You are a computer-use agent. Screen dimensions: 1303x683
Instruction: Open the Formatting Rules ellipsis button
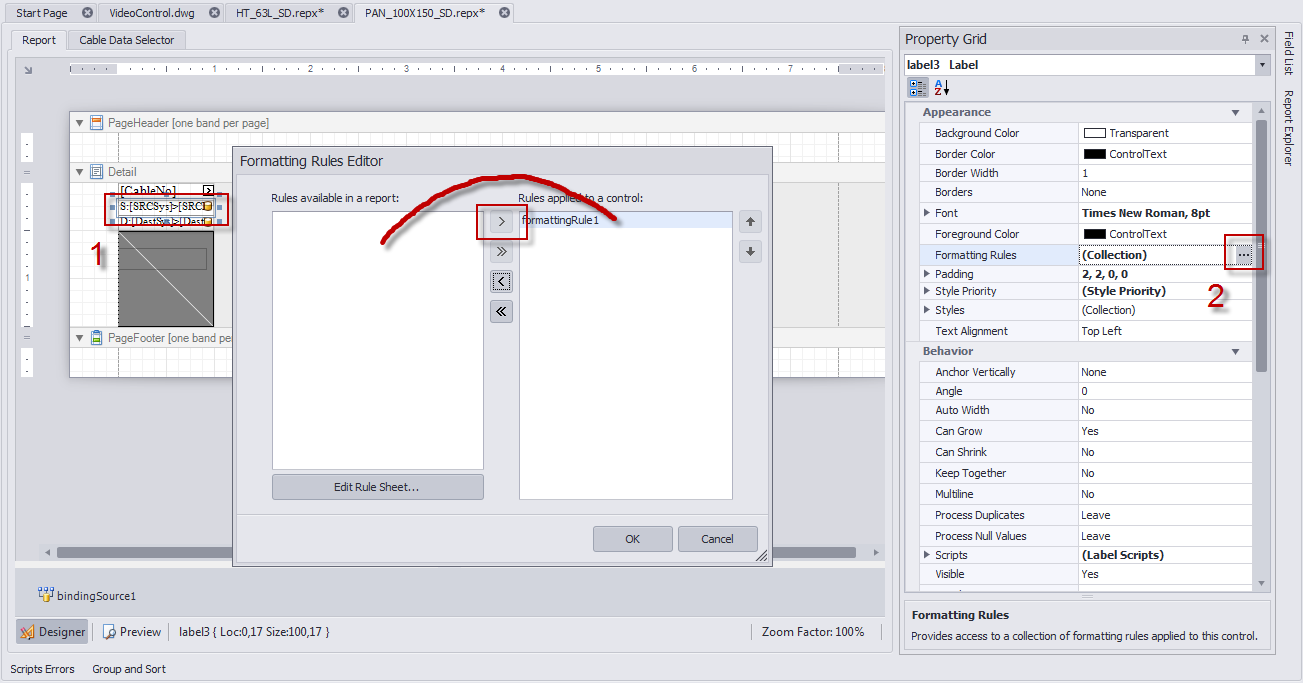[1243, 255]
